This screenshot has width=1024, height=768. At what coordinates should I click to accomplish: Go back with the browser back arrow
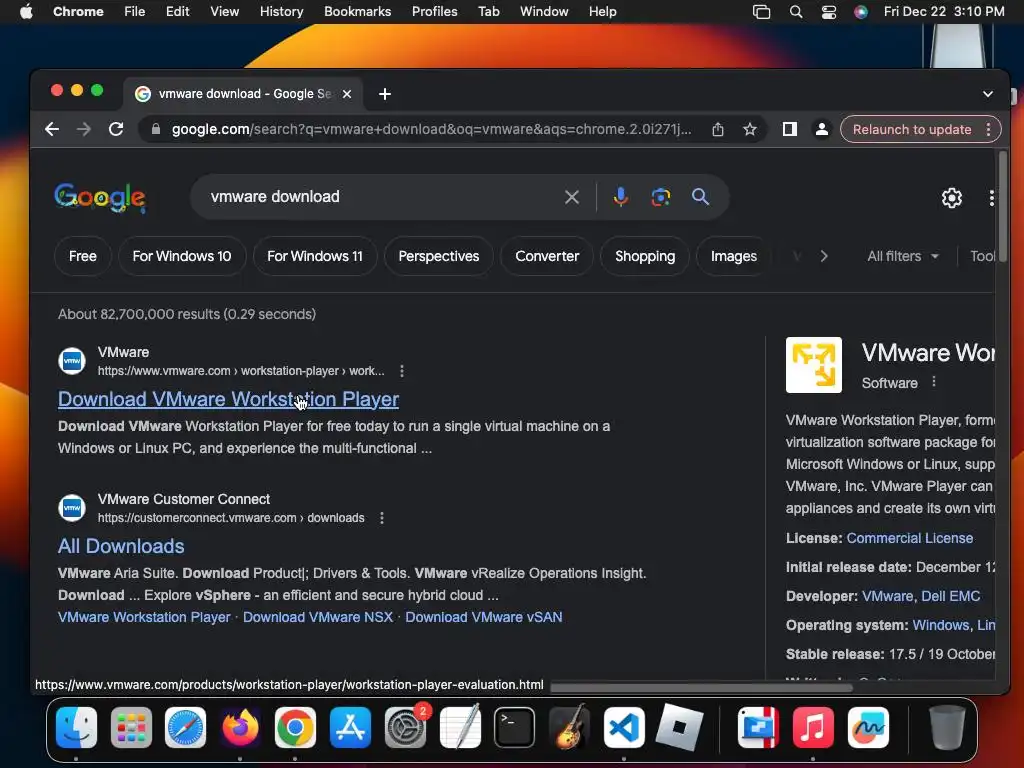pyautogui.click(x=52, y=129)
